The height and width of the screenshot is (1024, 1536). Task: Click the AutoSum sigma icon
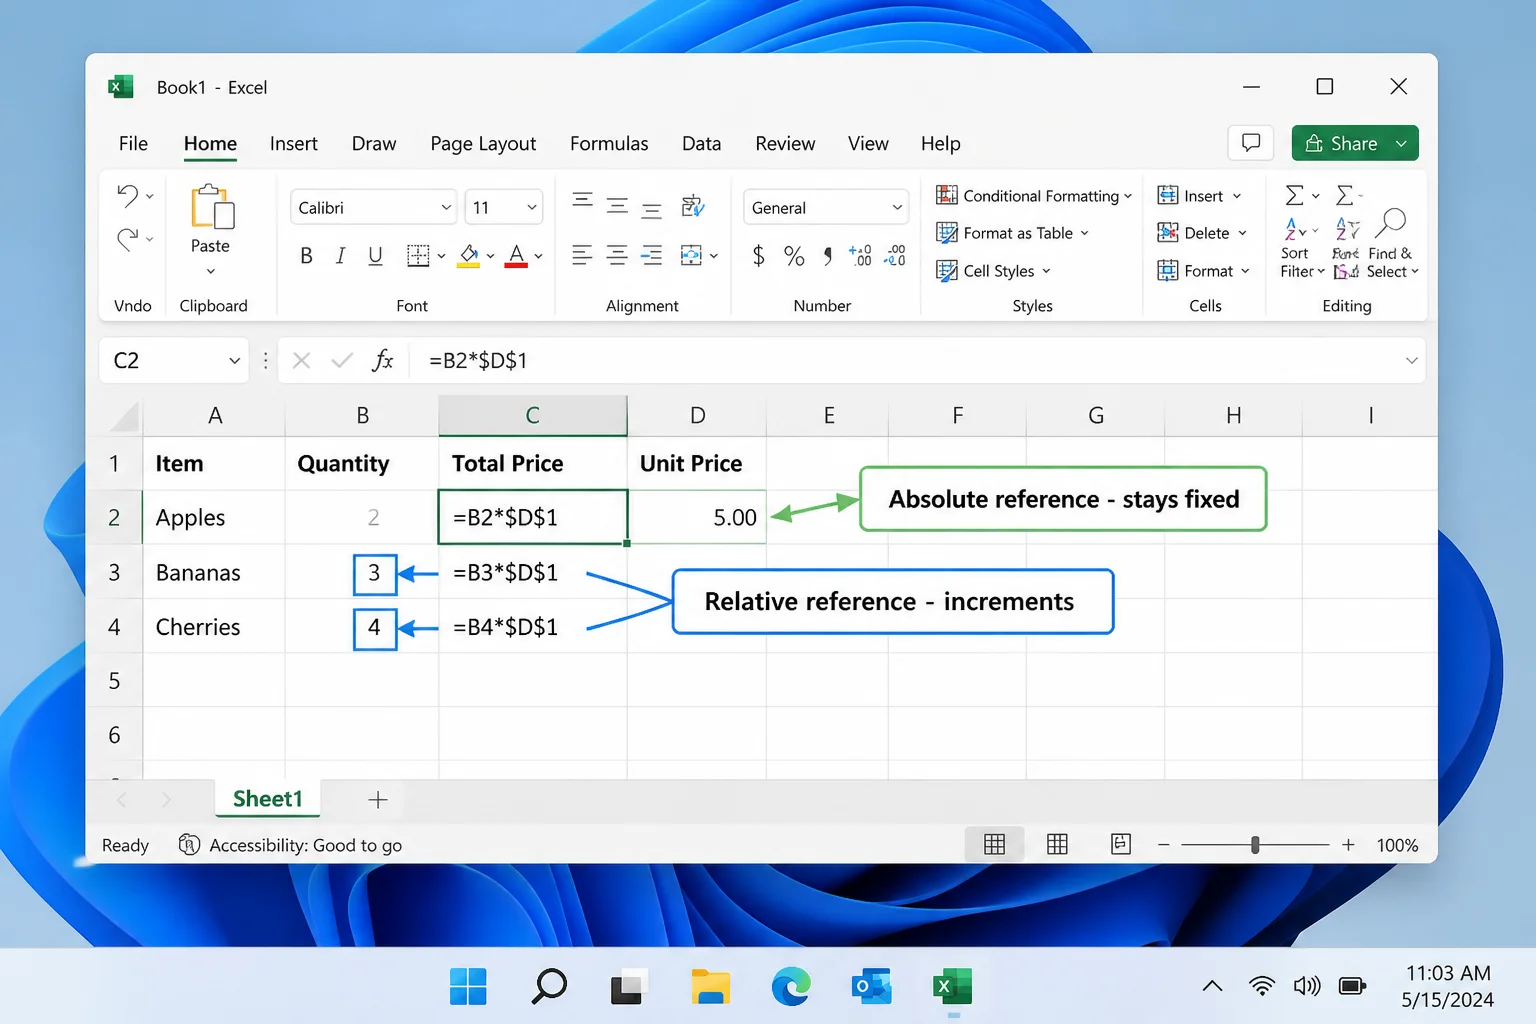pyautogui.click(x=1294, y=195)
